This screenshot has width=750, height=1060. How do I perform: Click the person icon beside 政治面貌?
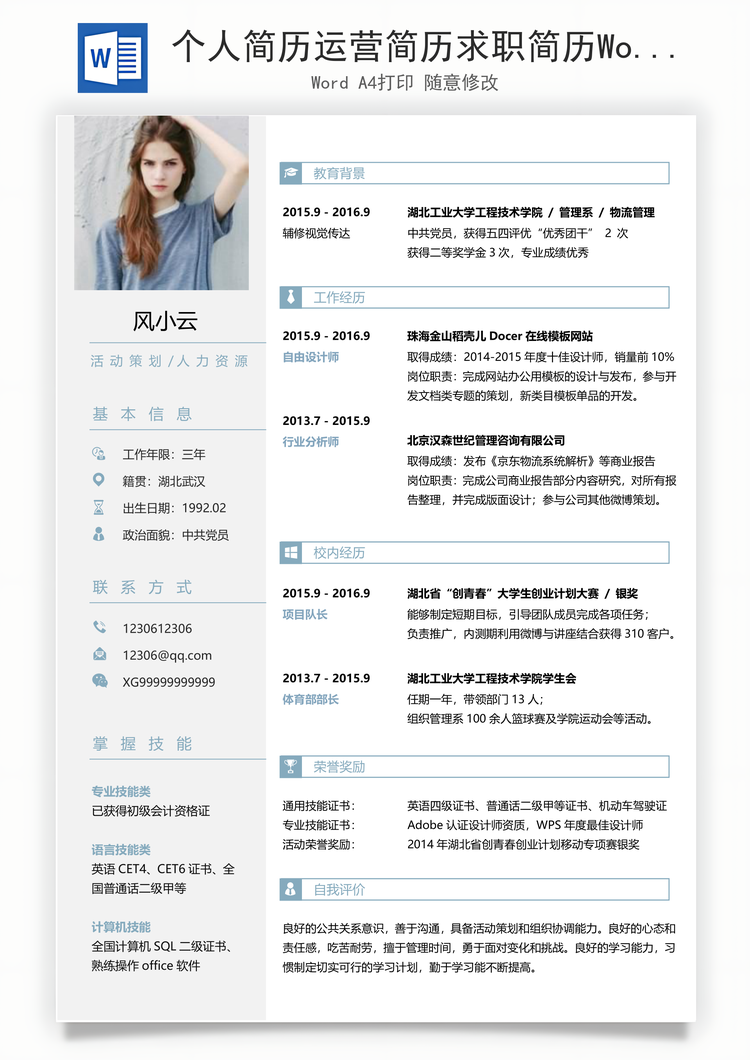pos(99,534)
